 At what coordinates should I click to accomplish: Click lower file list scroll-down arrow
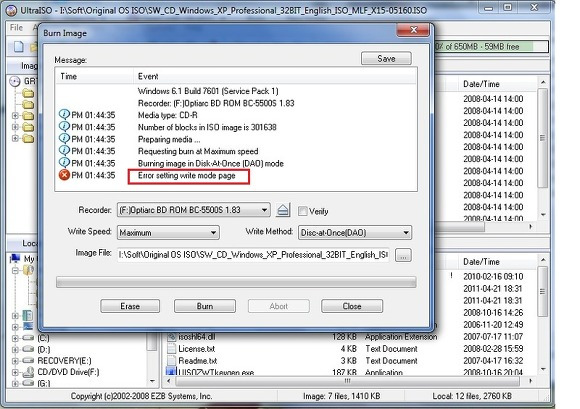point(543,369)
